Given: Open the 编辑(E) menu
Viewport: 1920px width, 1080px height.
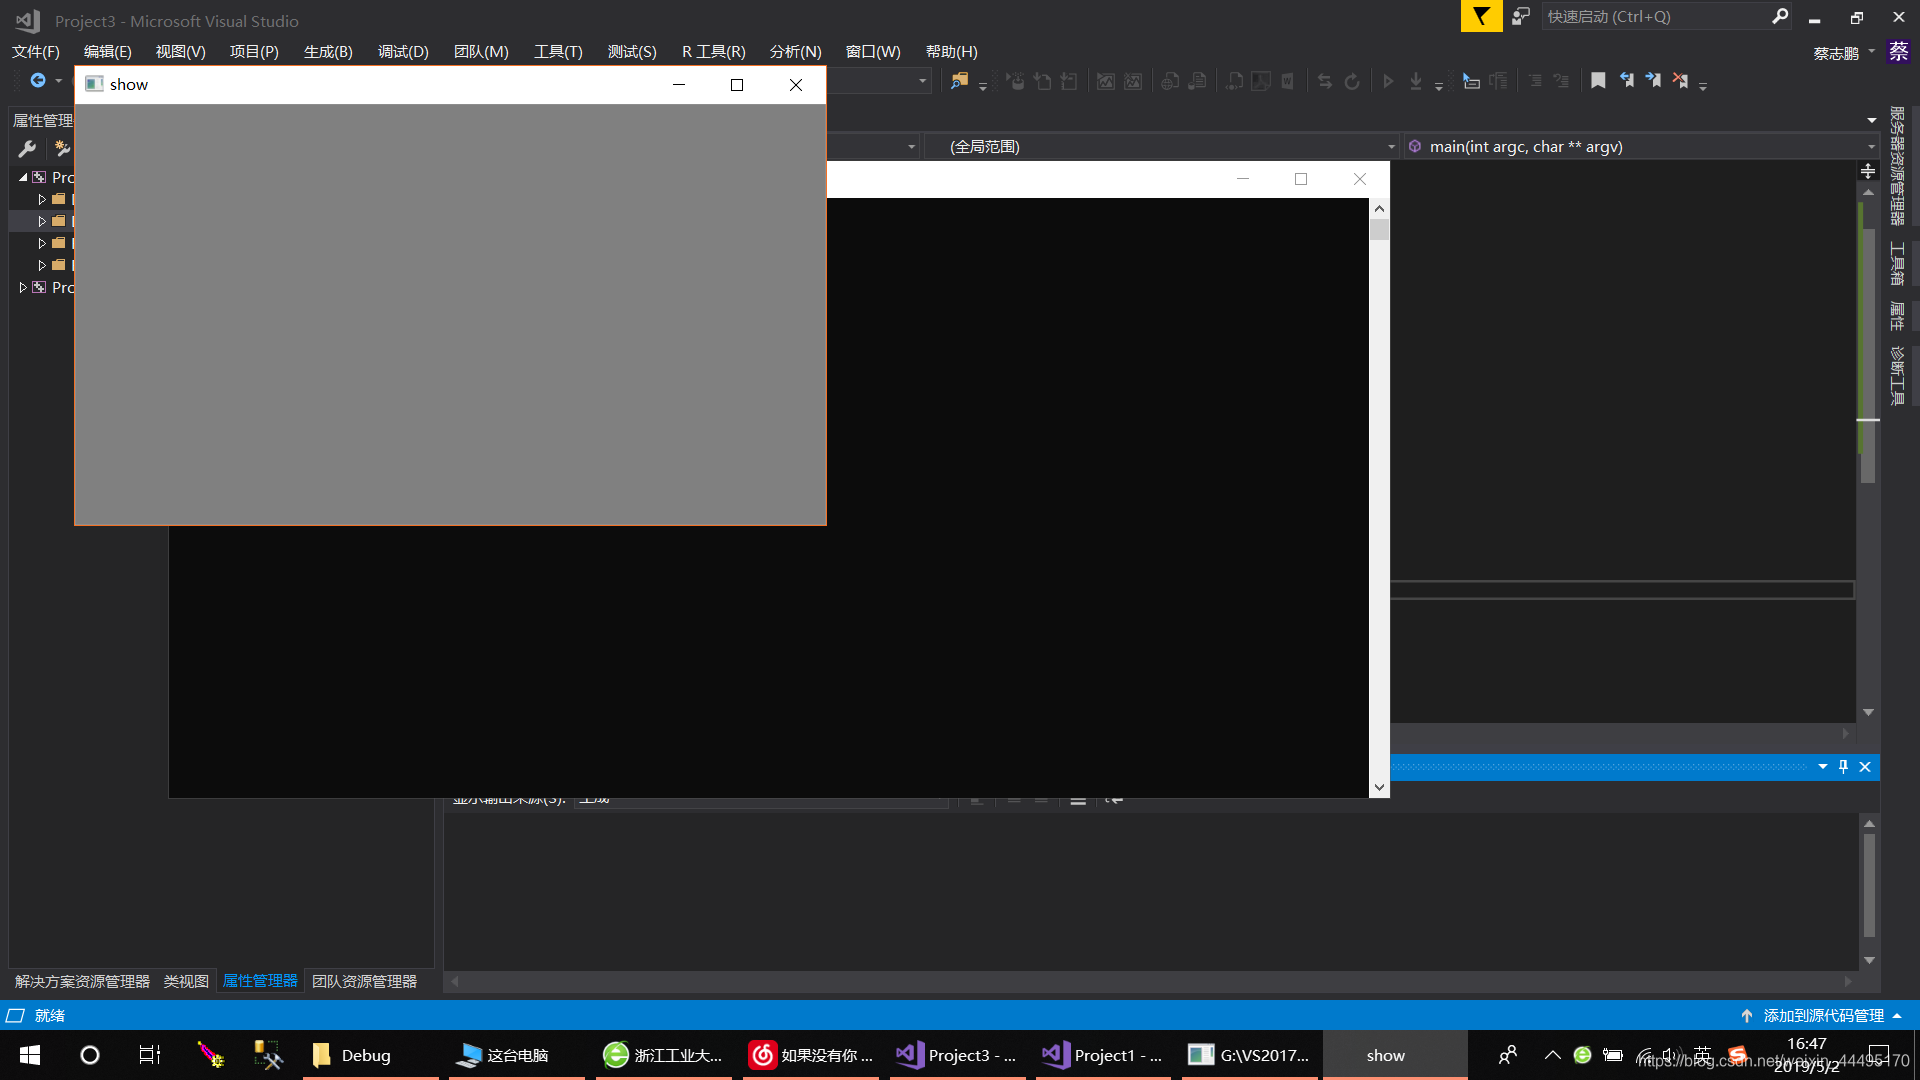Looking at the screenshot, I should 107,51.
